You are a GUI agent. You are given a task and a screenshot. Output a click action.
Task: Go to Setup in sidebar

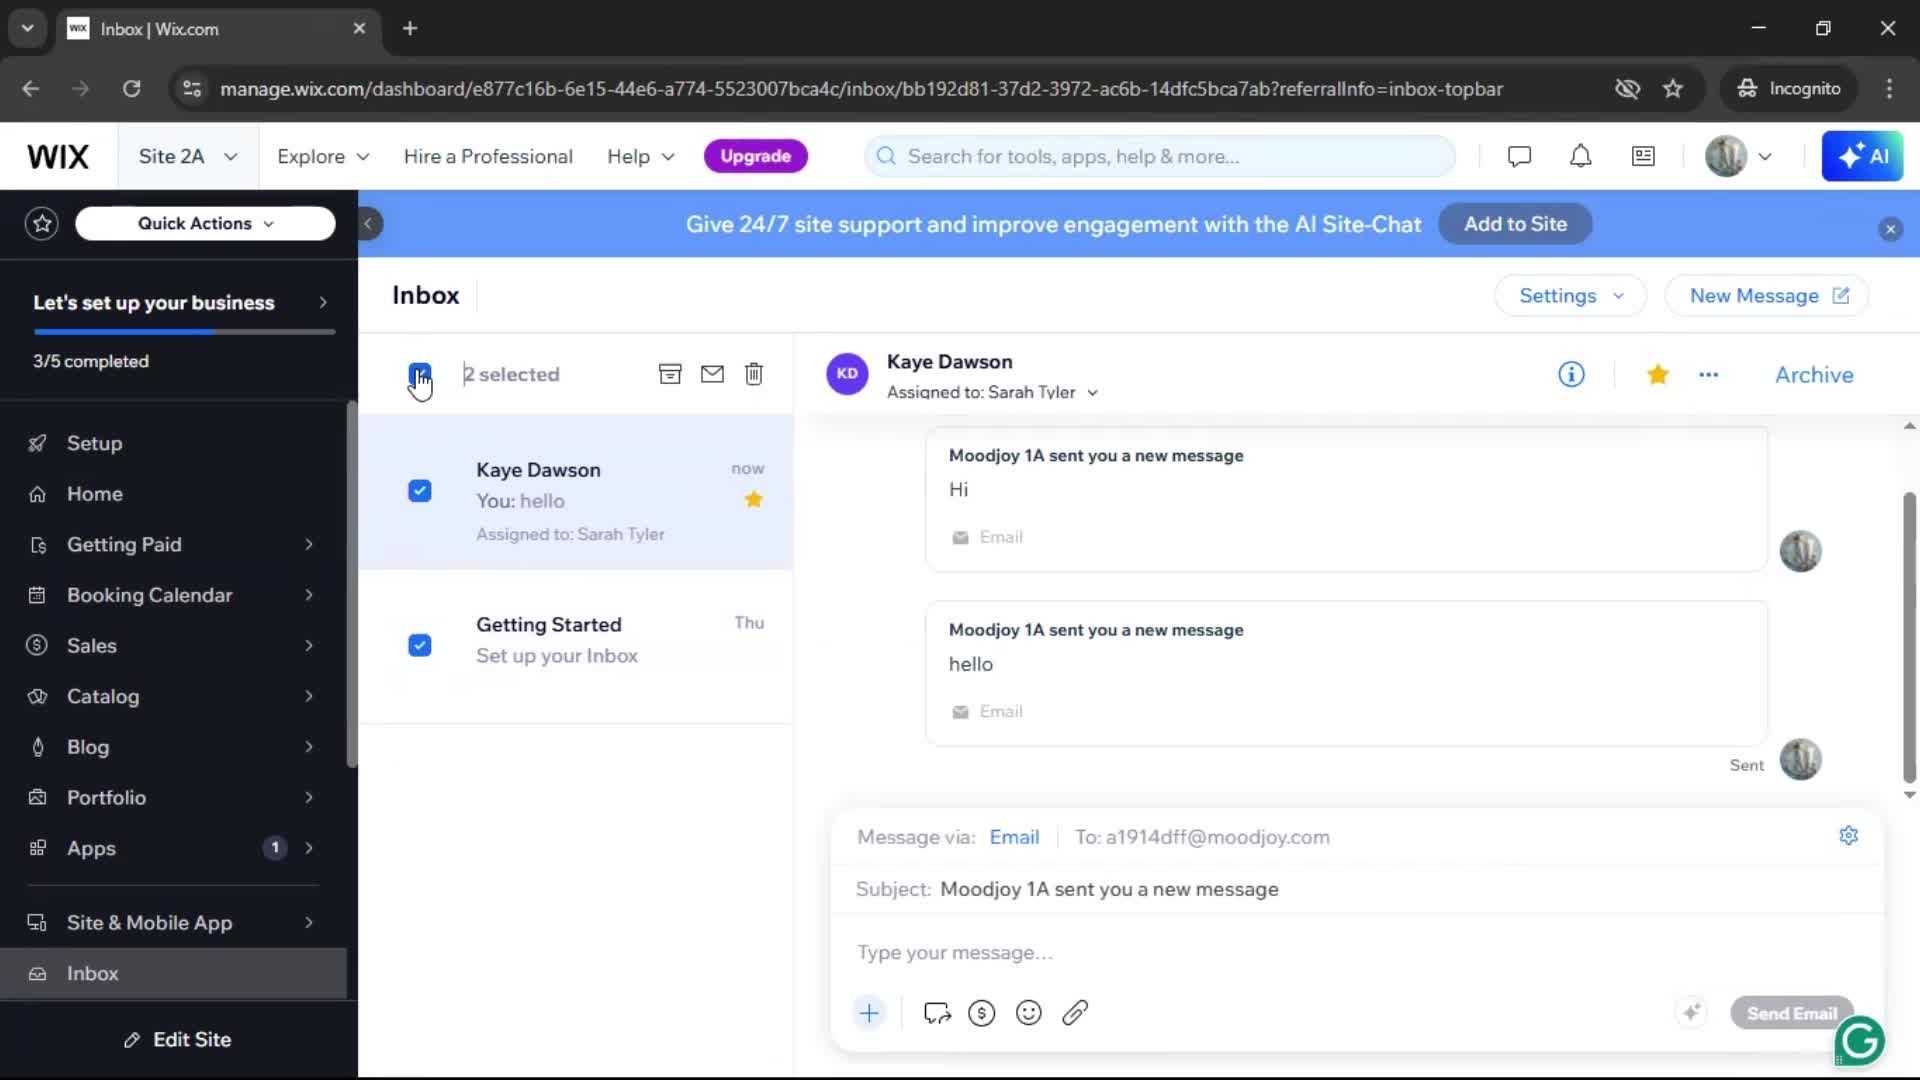[x=94, y=443]
